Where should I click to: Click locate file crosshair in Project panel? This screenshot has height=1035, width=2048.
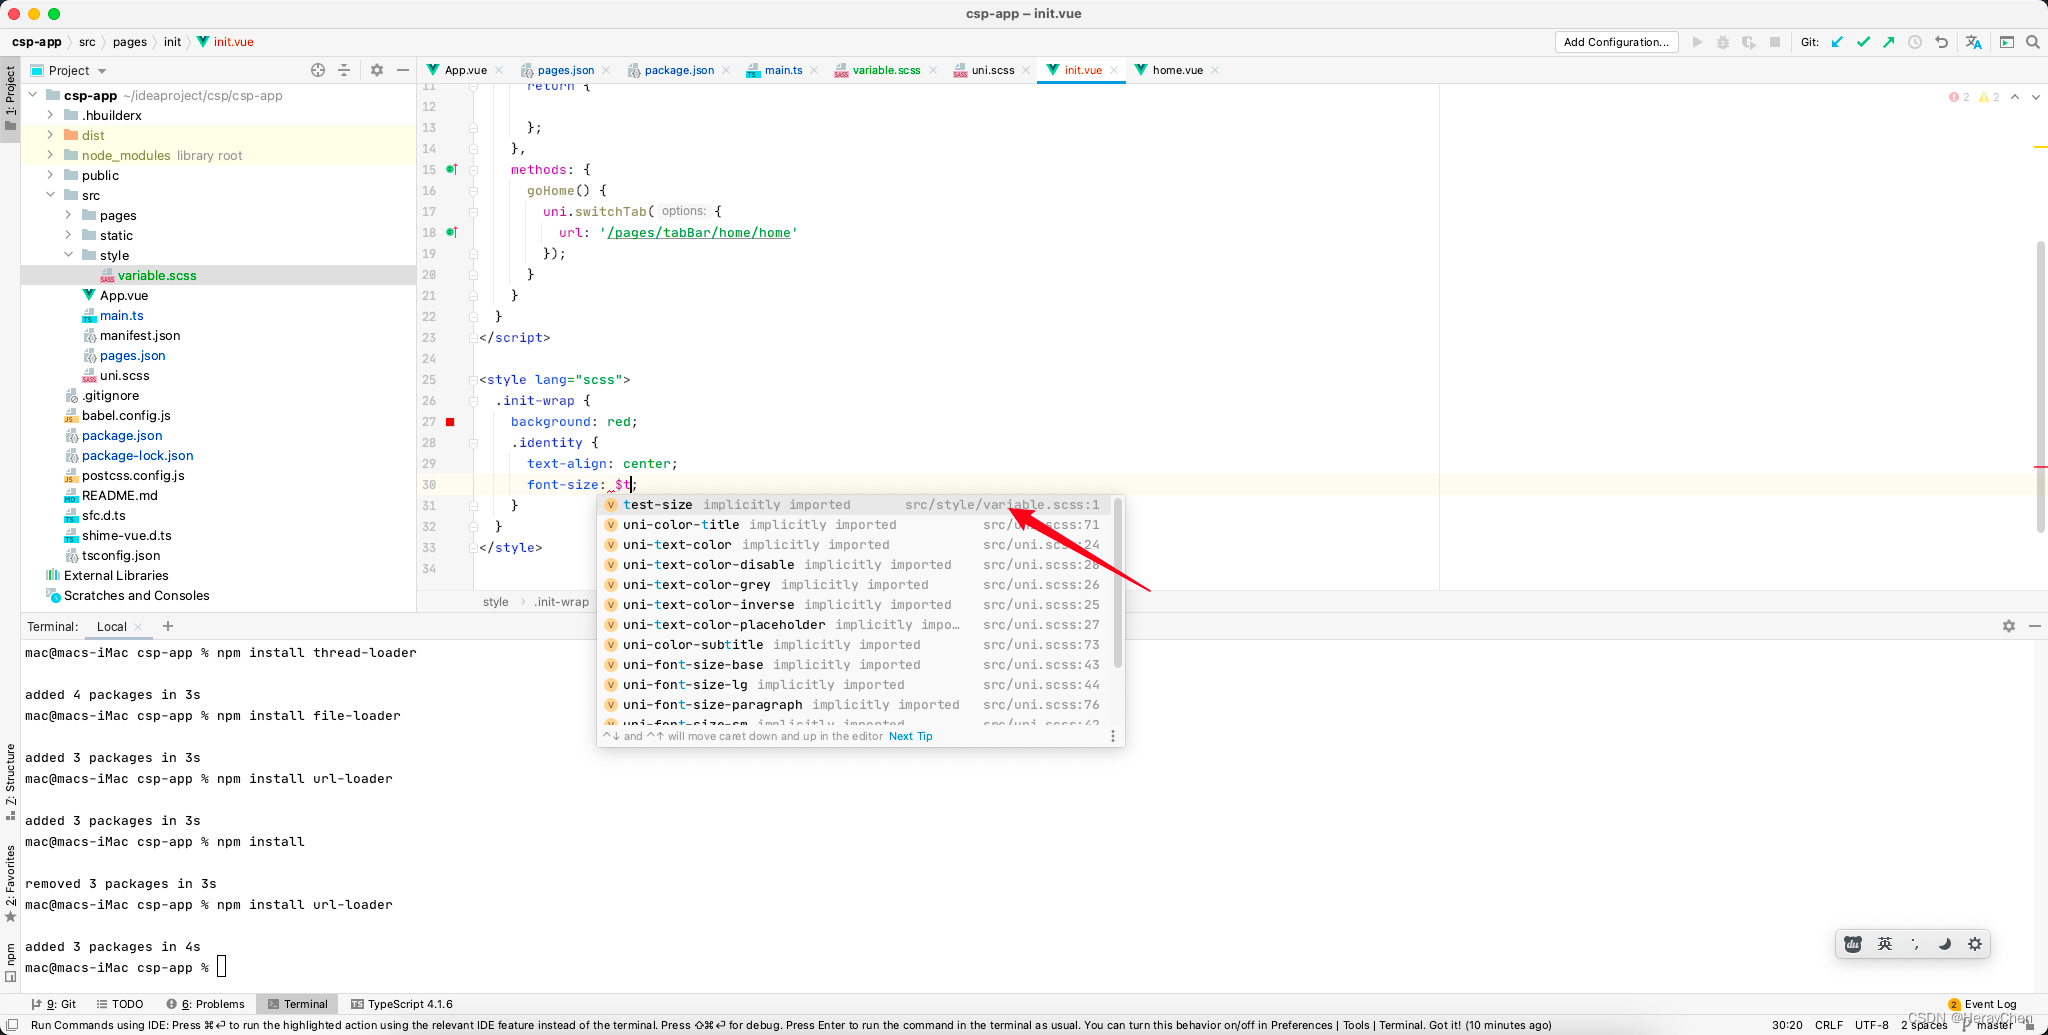[x=318, y=70]
